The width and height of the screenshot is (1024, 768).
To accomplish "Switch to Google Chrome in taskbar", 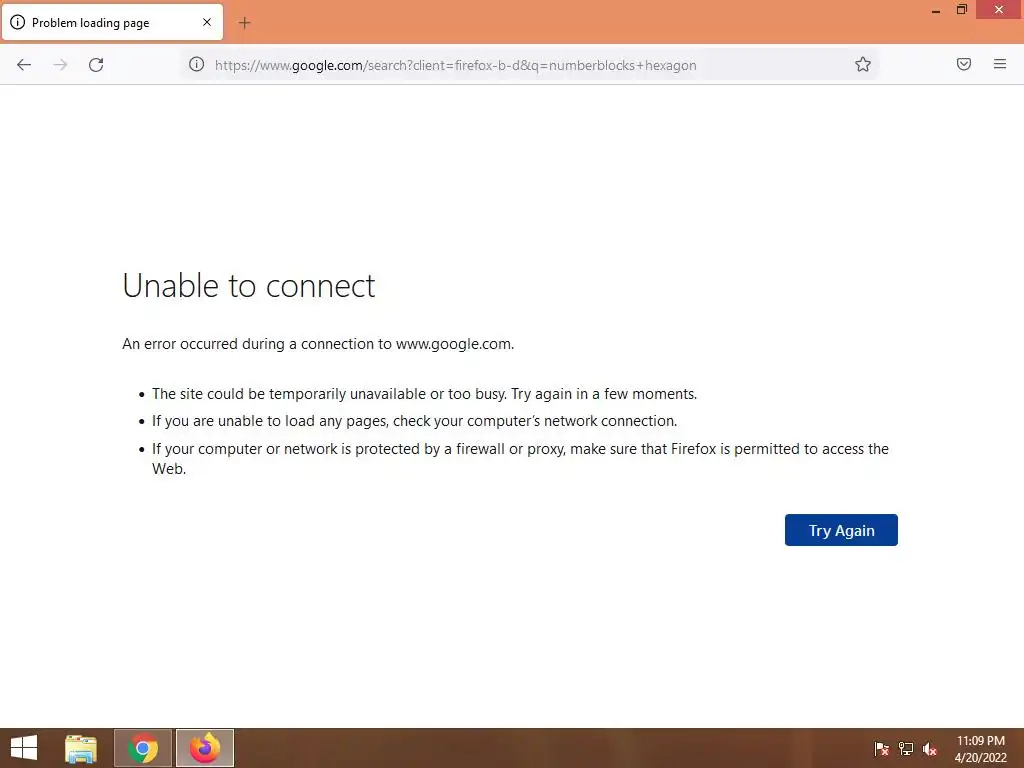I will 143,748.
